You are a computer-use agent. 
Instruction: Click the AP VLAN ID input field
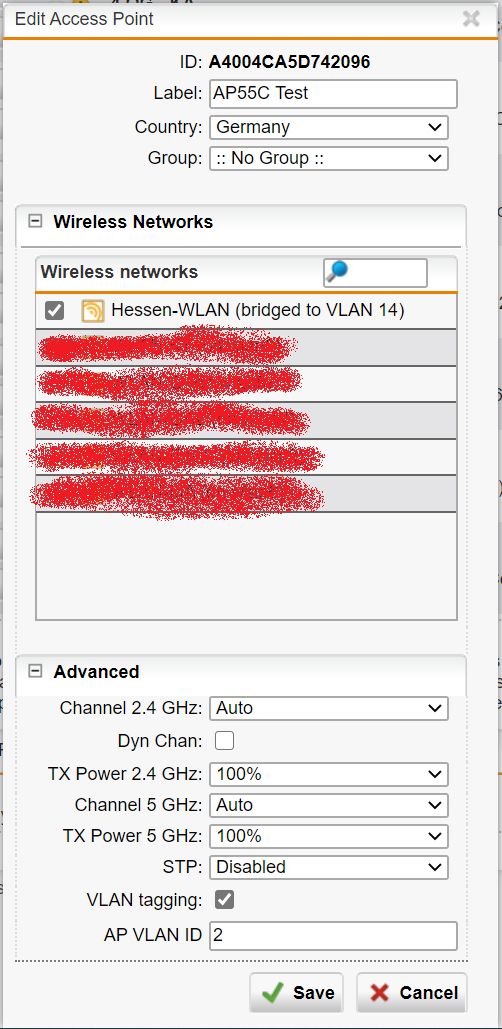[333, 936]
